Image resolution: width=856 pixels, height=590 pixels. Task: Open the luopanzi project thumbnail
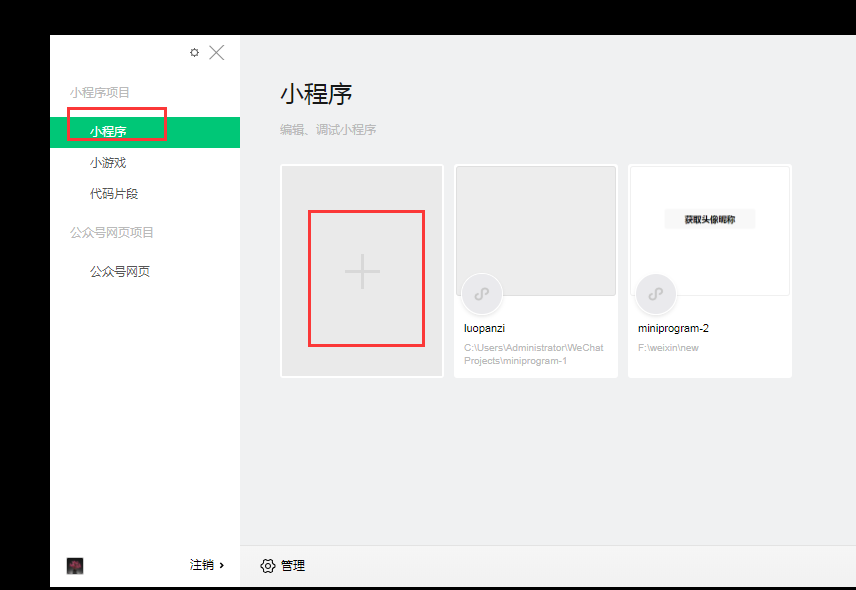pyautogui.click(x=536, y=231)
